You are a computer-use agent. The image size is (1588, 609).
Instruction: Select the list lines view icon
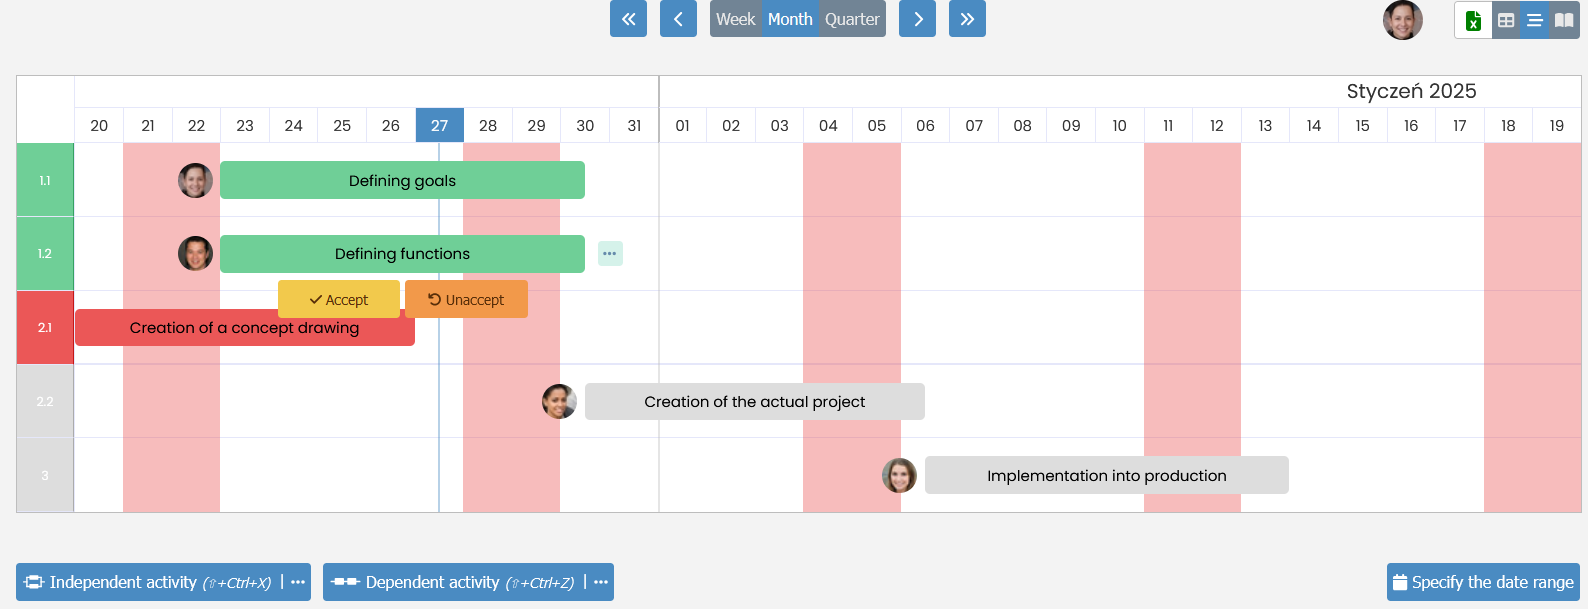coord(1535,20)
